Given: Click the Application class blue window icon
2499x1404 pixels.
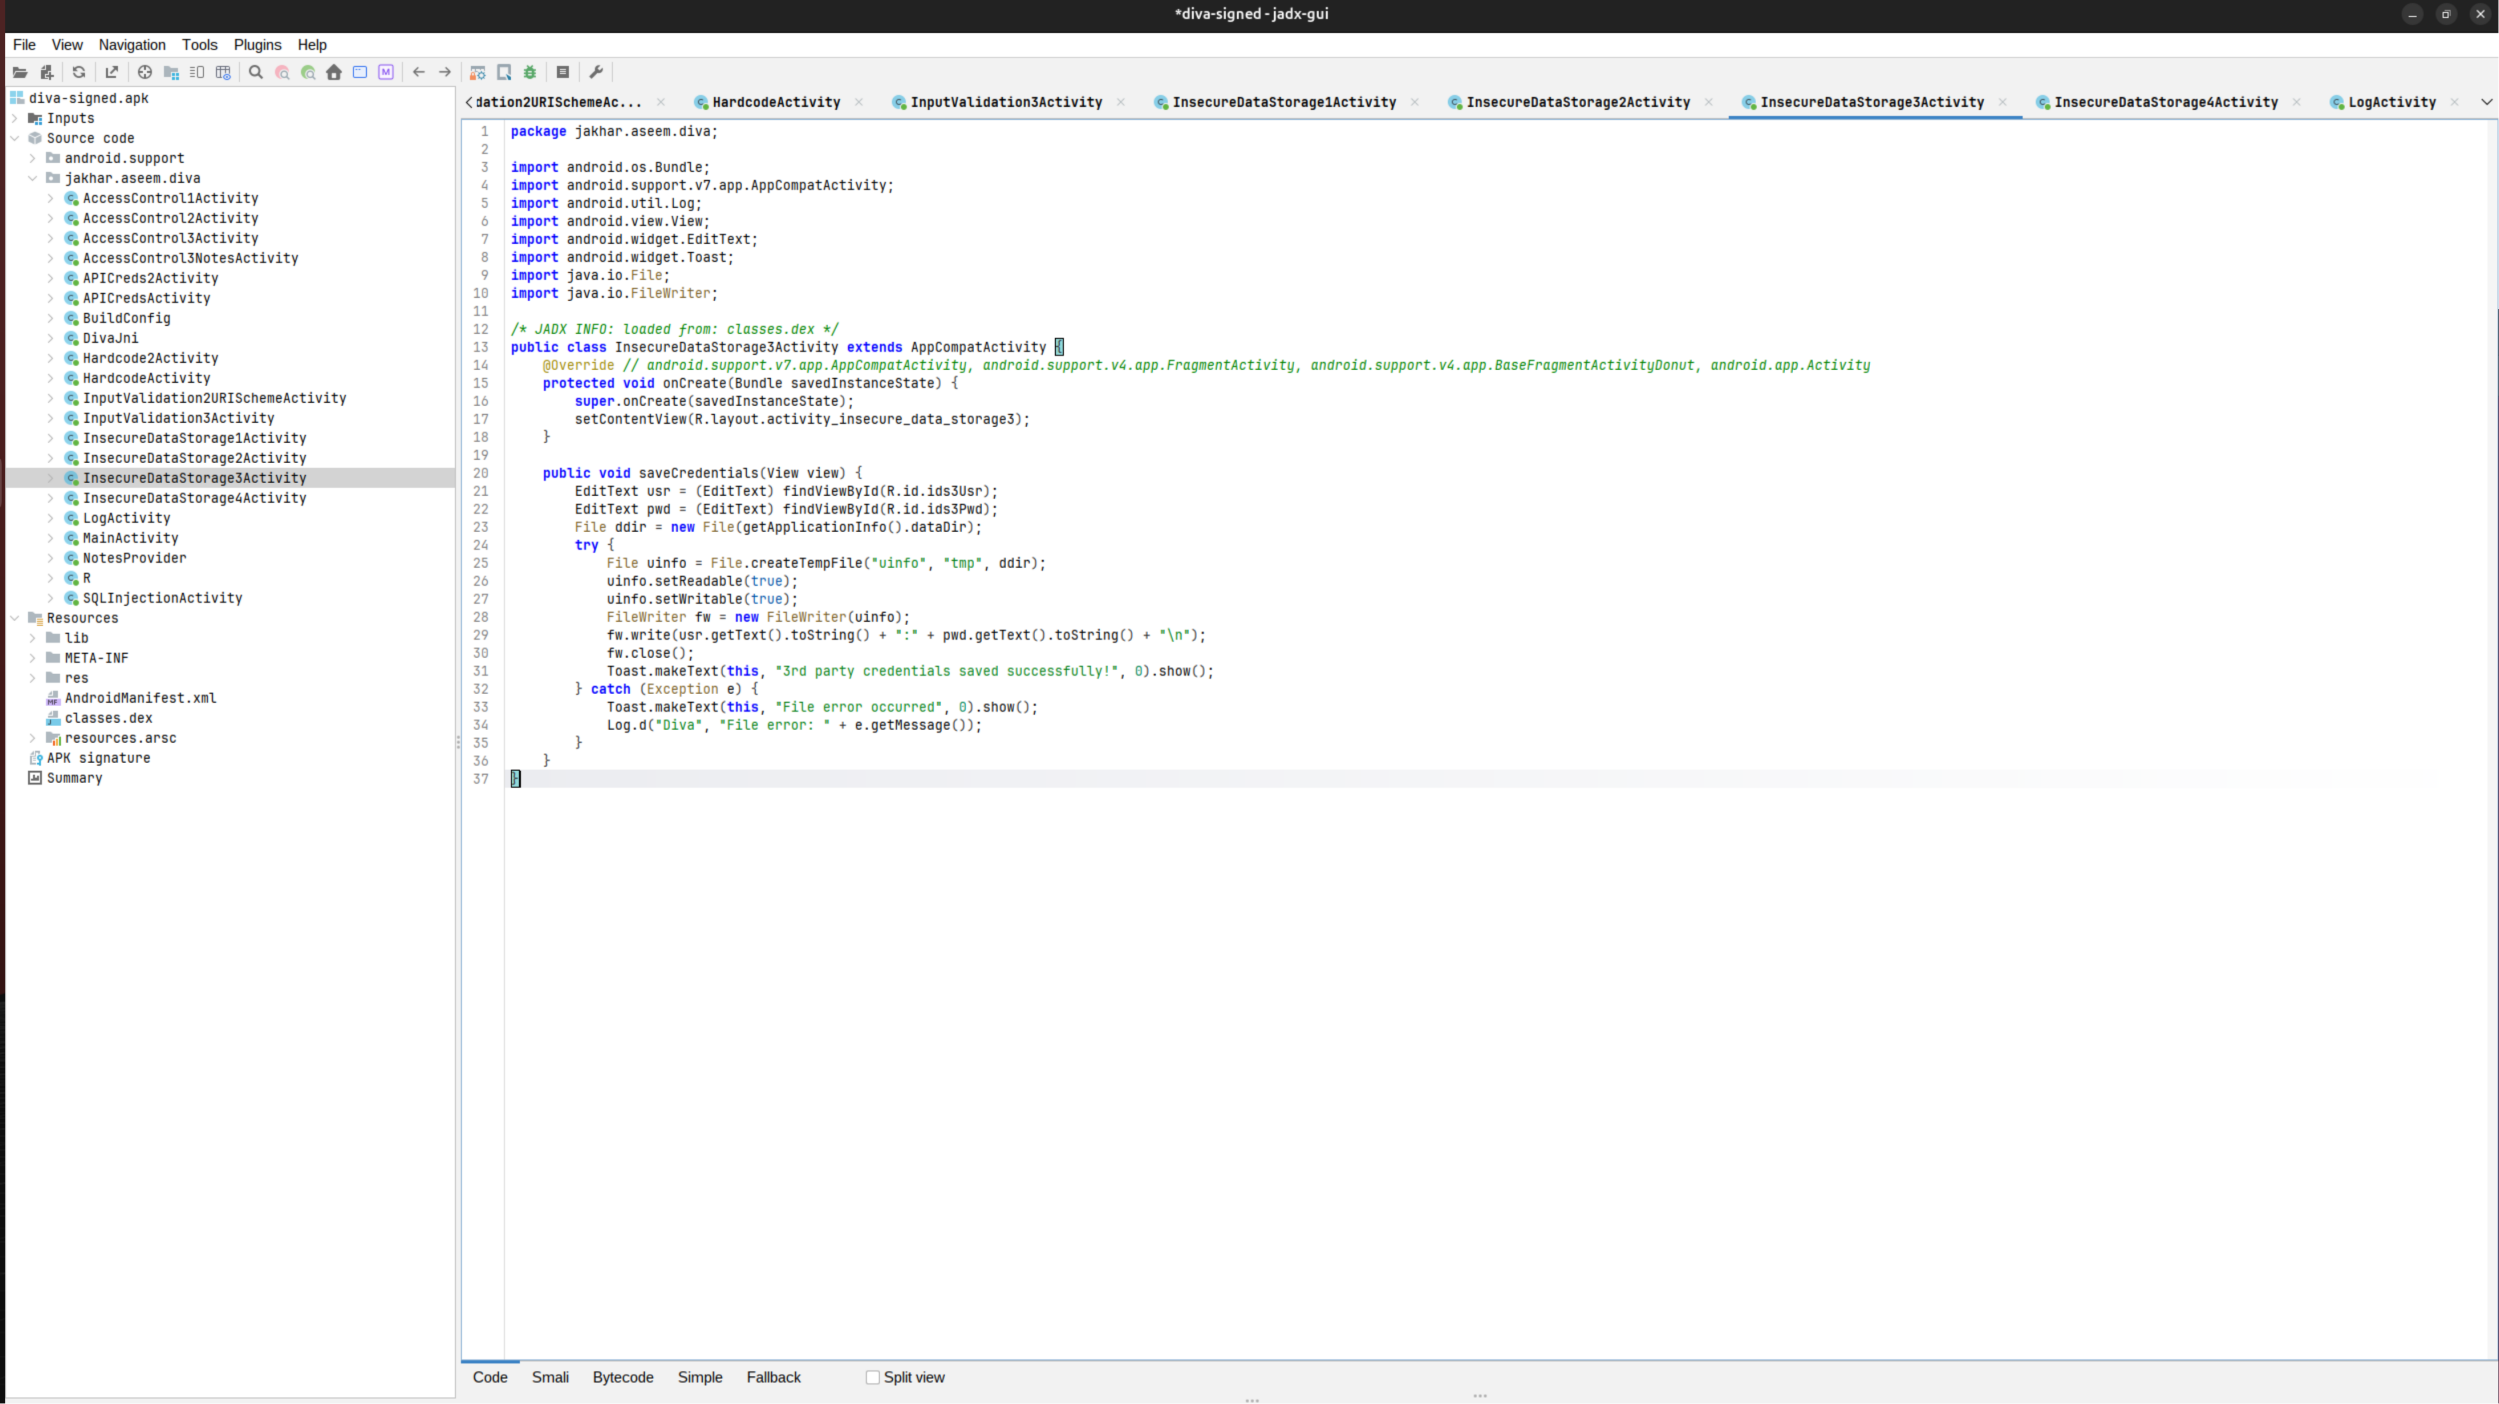Looking at the screenshot, I should (360, 72).
